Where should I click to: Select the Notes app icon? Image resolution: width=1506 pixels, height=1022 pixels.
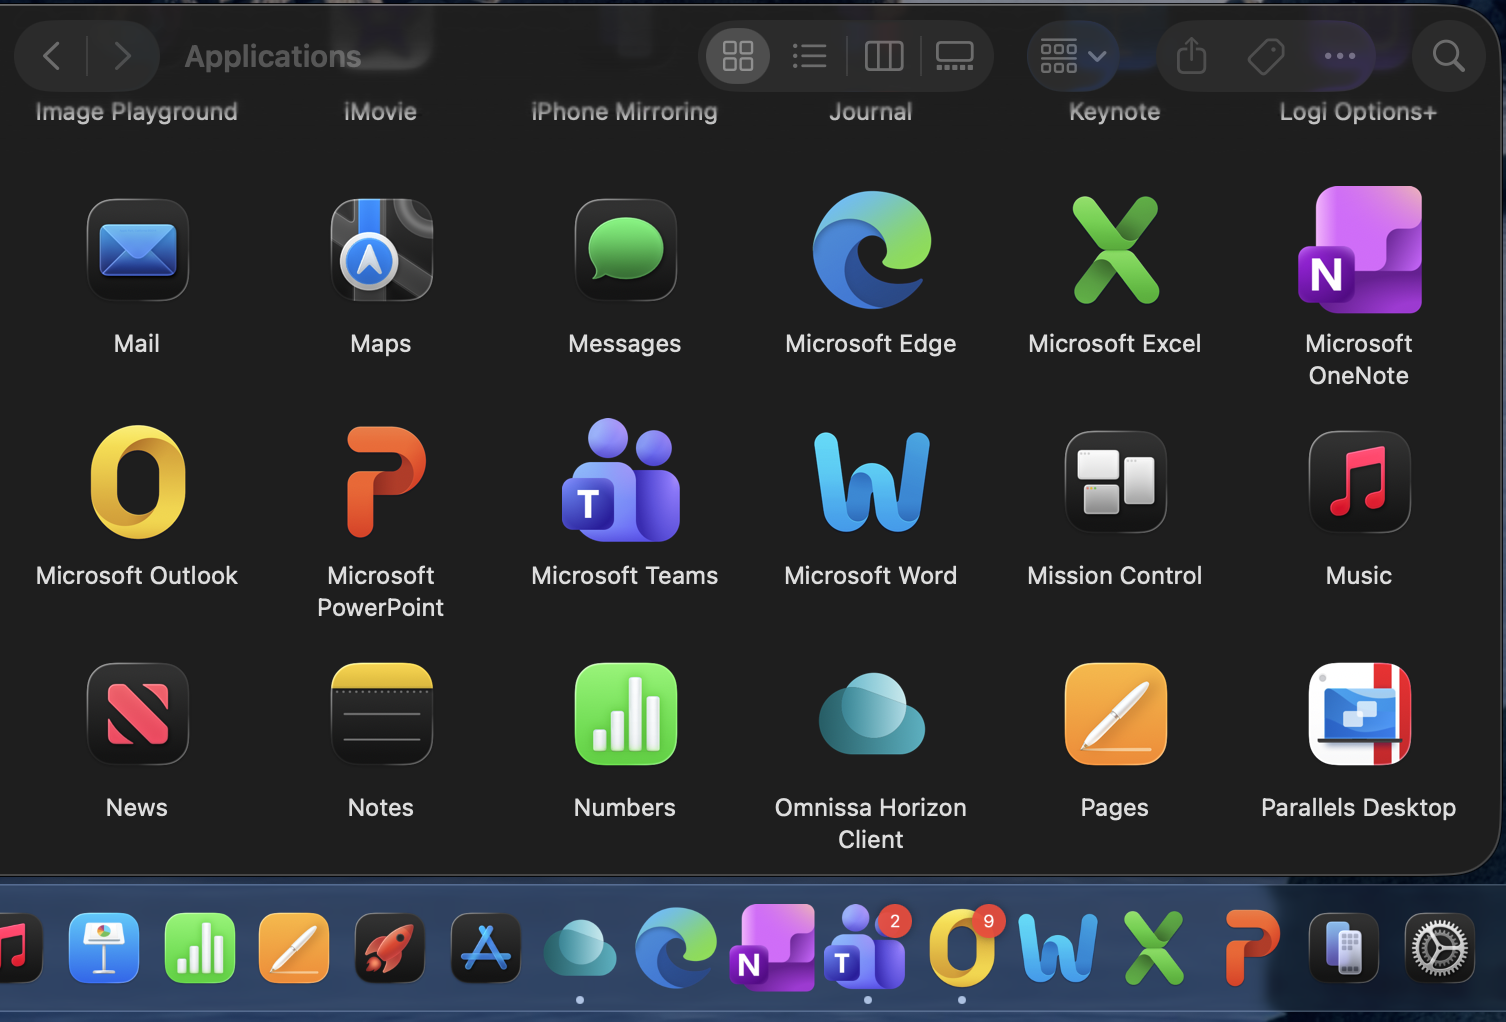click(381, 714)
